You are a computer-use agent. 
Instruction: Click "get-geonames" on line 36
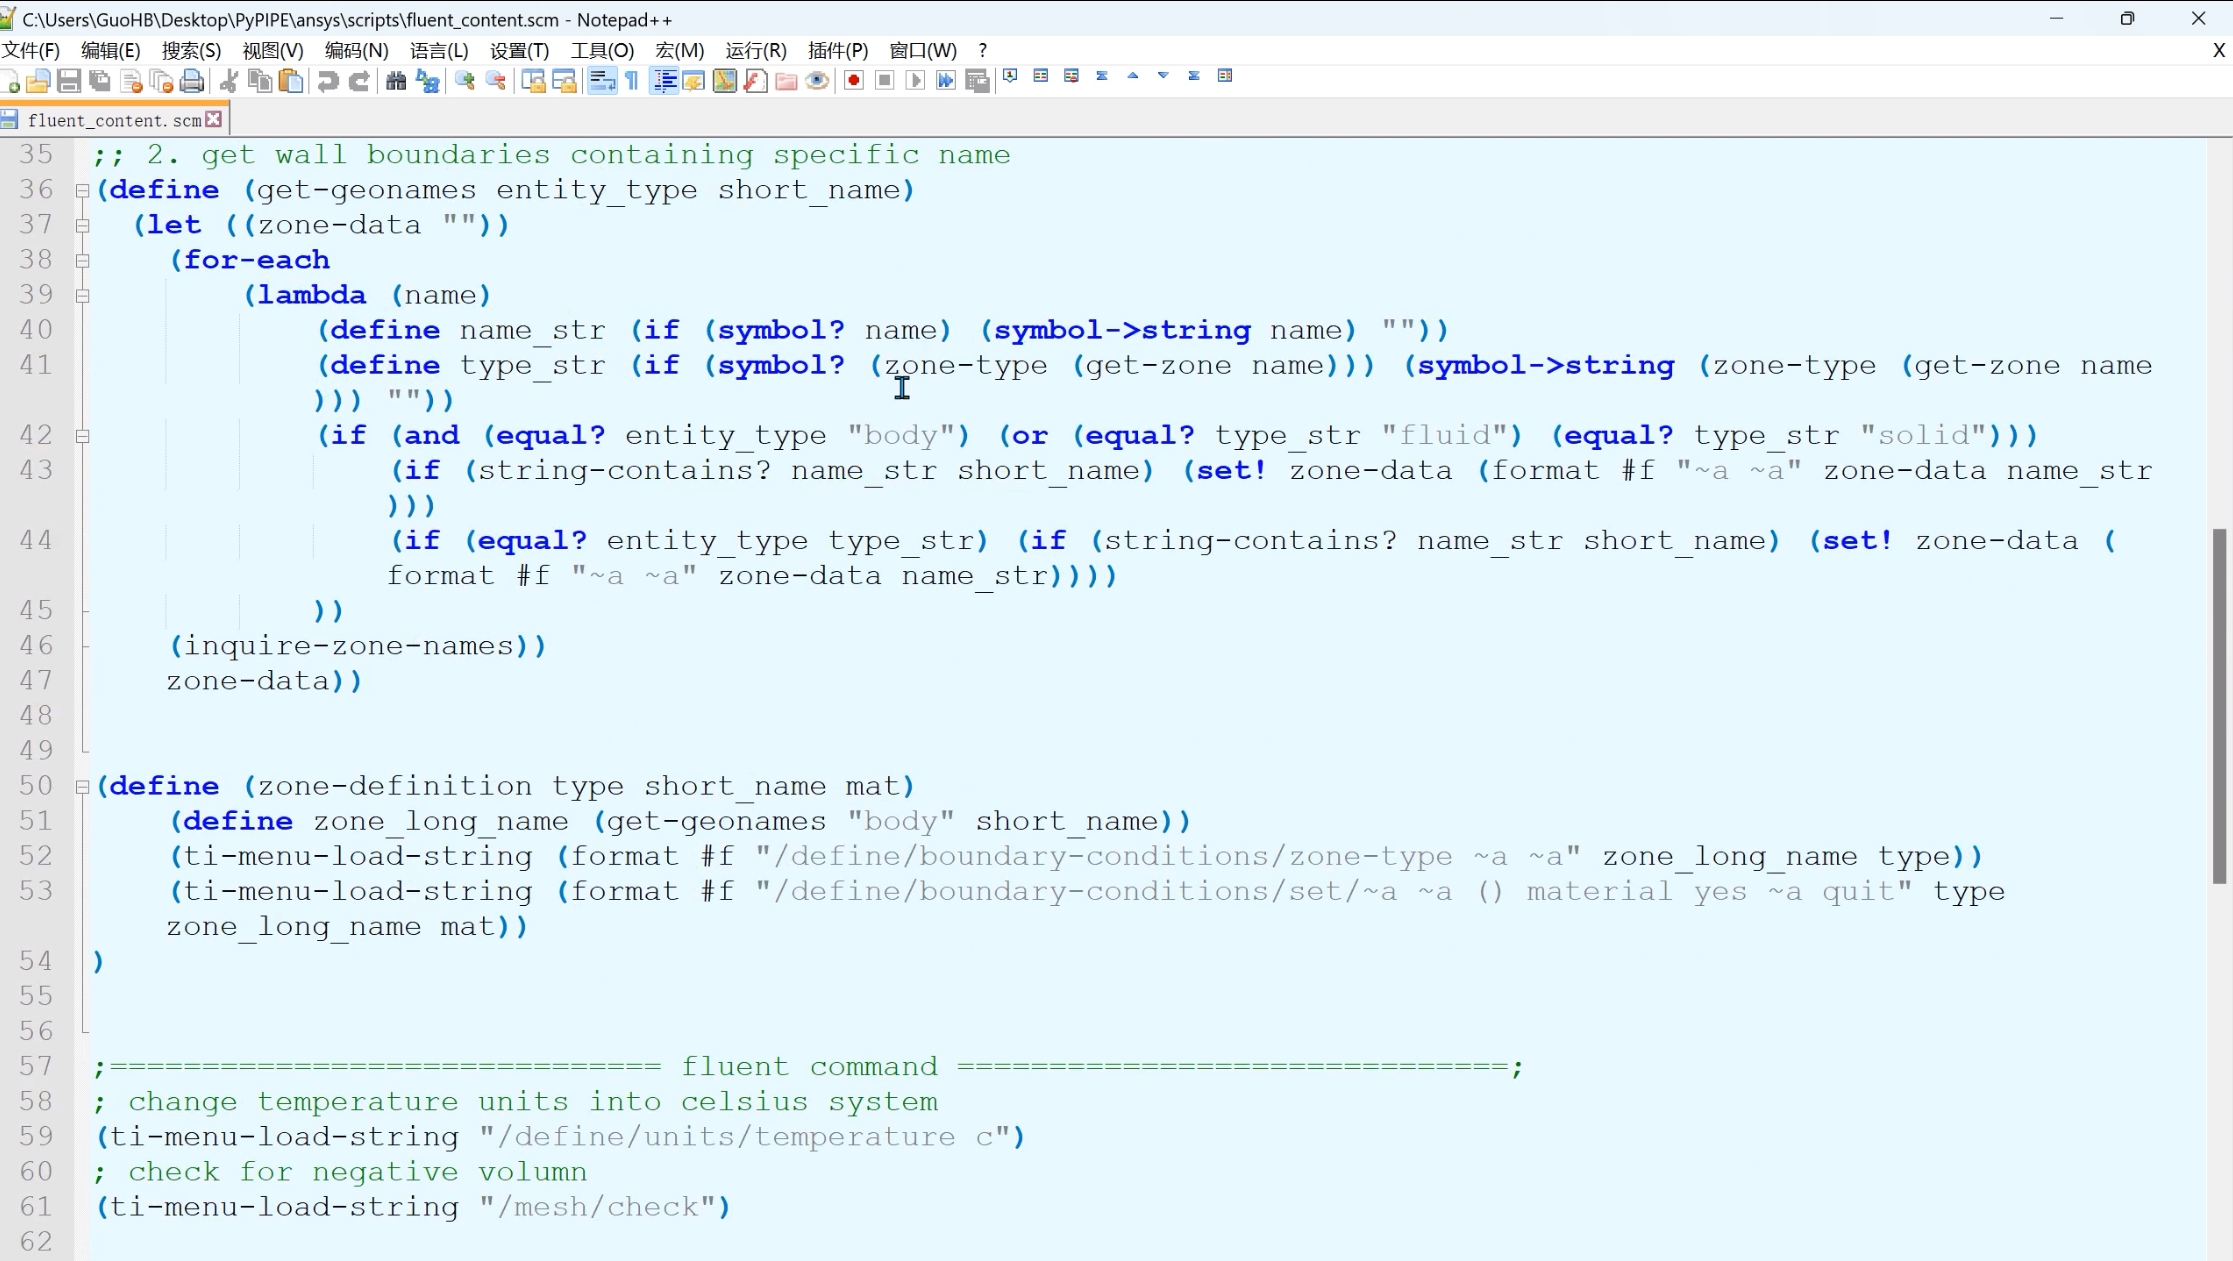(367, 190)
